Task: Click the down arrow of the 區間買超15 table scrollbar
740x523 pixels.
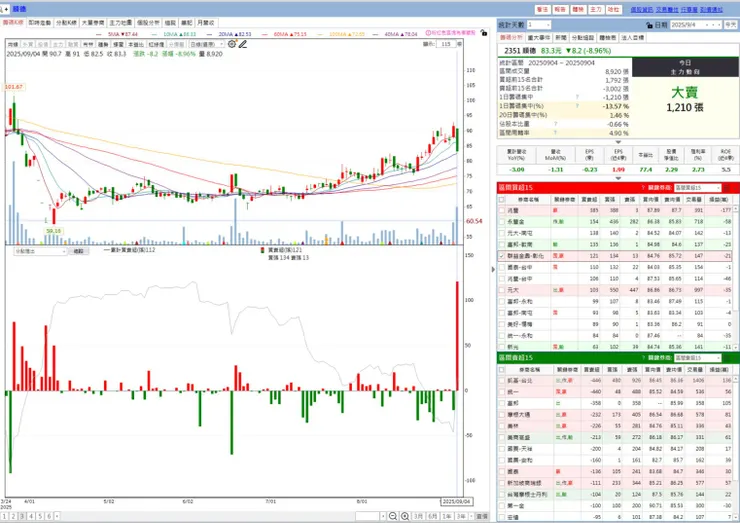Action: (736, 347)
